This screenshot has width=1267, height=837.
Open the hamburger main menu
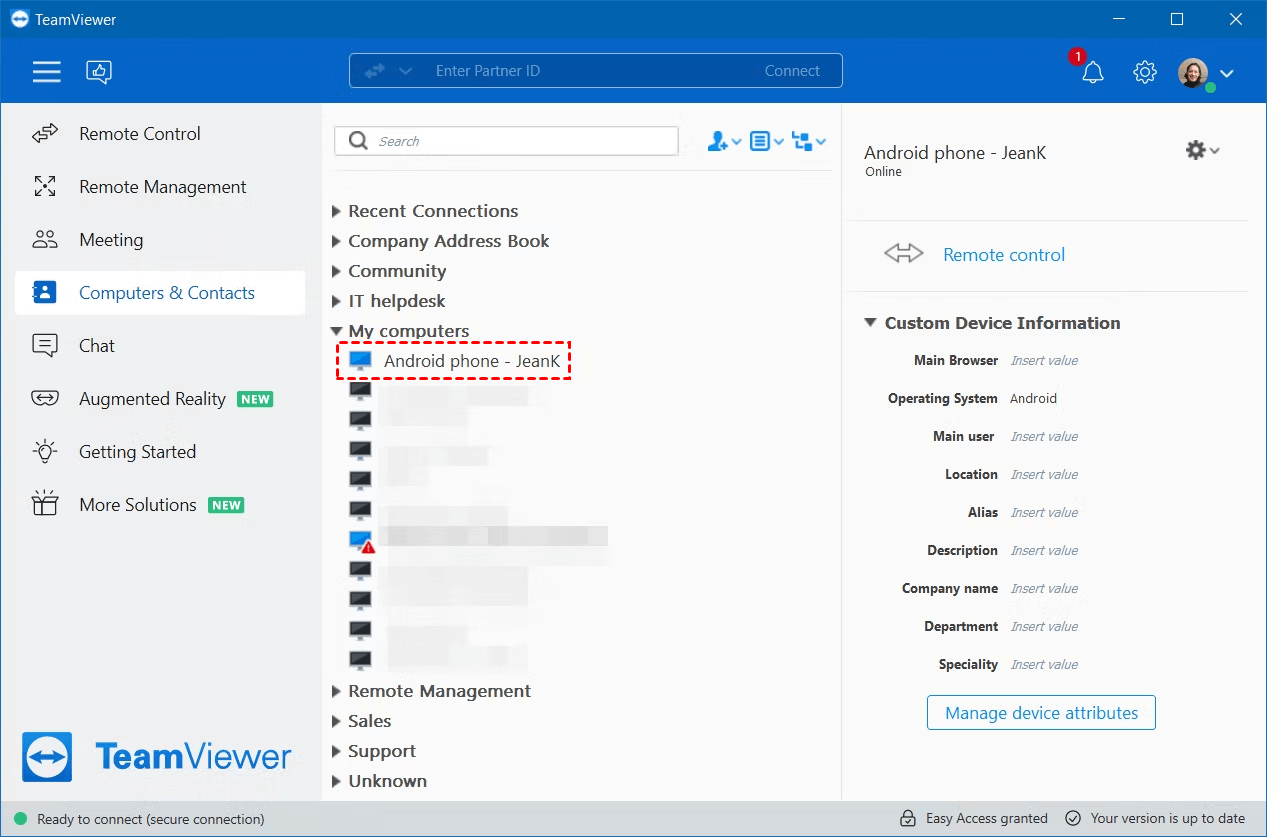coord(46,71)
